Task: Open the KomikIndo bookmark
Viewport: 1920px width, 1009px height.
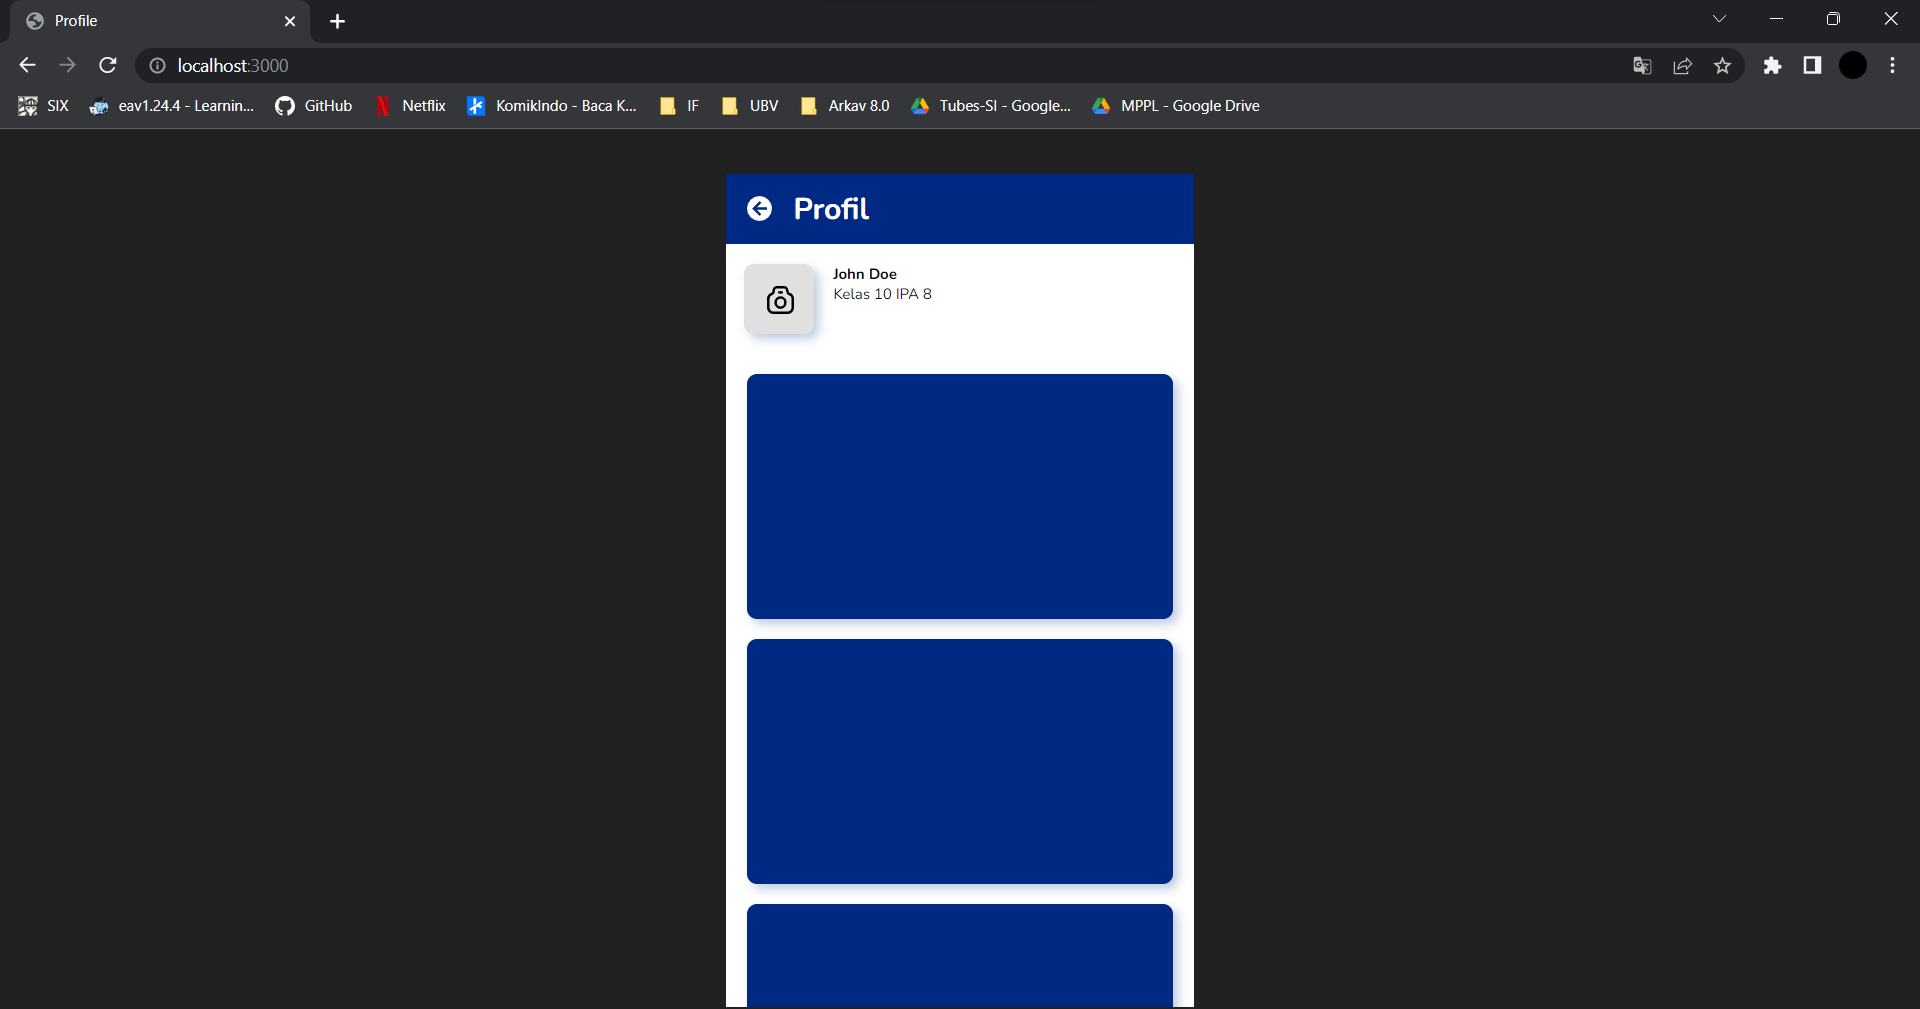Action: point(552,106)
